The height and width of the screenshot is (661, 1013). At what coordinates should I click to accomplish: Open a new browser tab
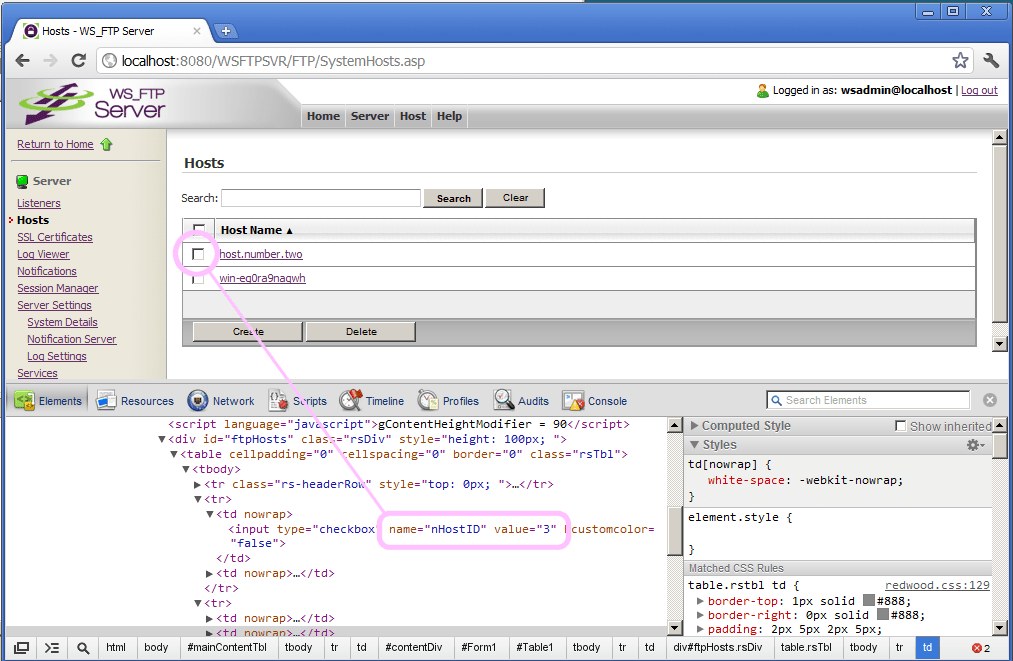[225, 30]
